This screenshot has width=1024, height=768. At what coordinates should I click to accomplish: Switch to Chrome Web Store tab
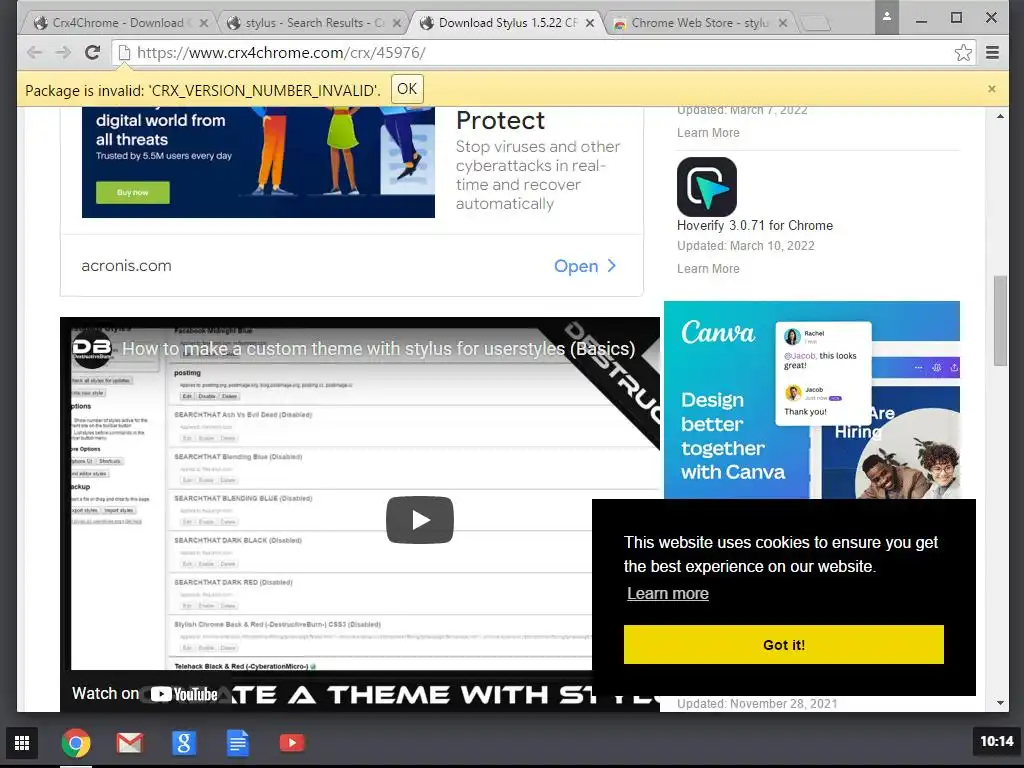[x=699, y=23]
